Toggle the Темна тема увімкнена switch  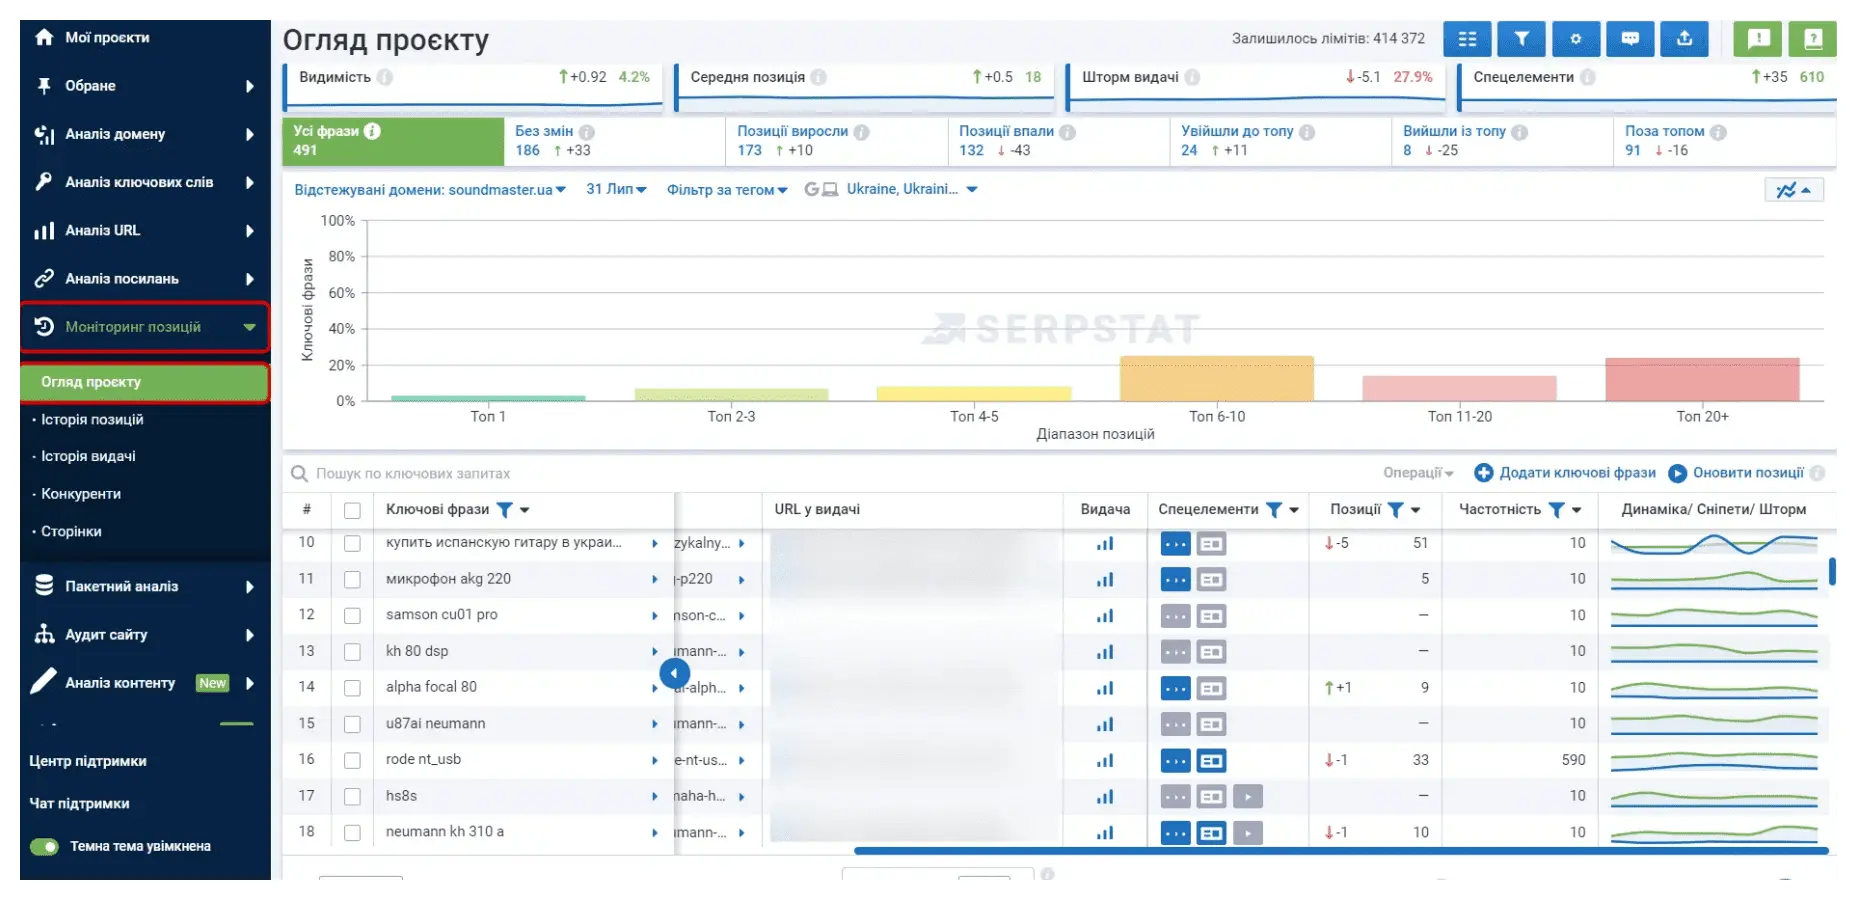click(44, 847)
